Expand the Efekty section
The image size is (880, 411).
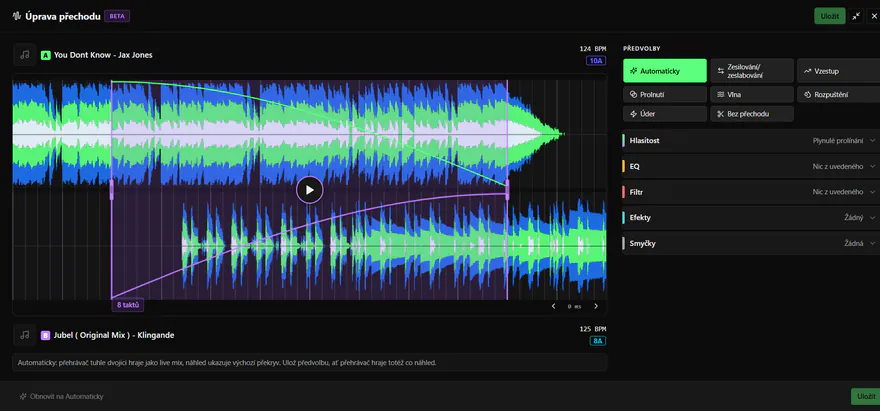point(751,217)
